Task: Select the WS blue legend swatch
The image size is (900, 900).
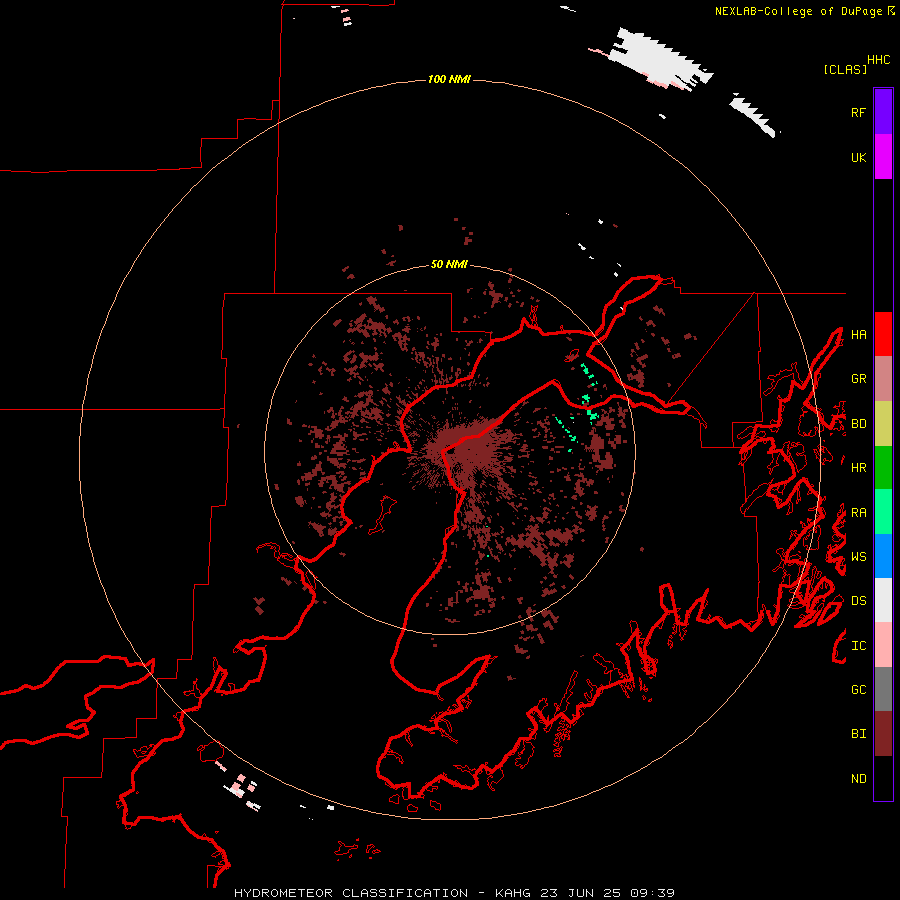Action: 883,556
